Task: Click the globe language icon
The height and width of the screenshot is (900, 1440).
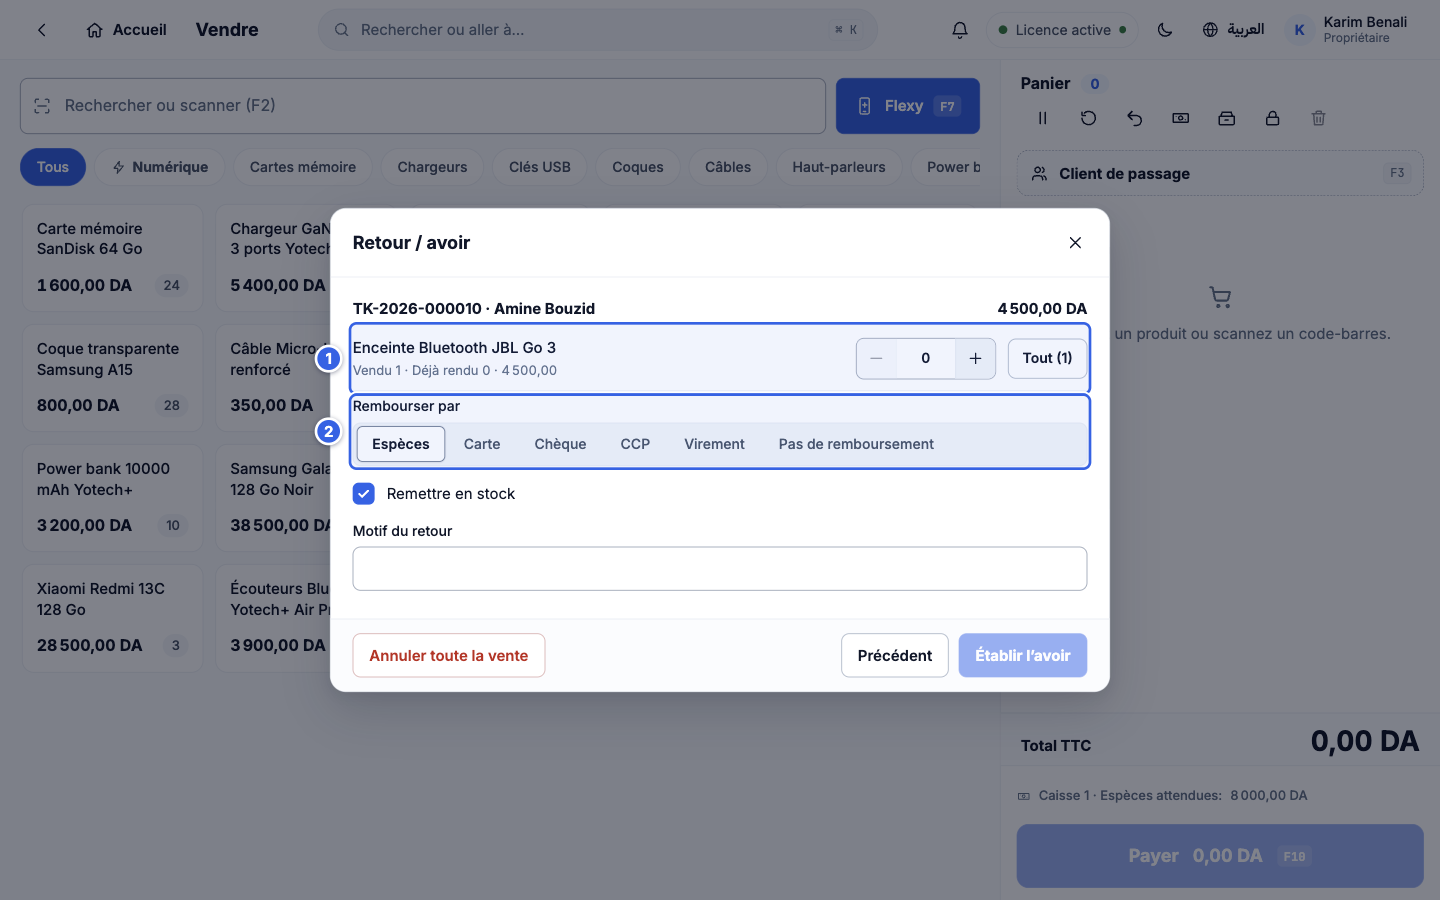Action: click(x=1210, y=30)
